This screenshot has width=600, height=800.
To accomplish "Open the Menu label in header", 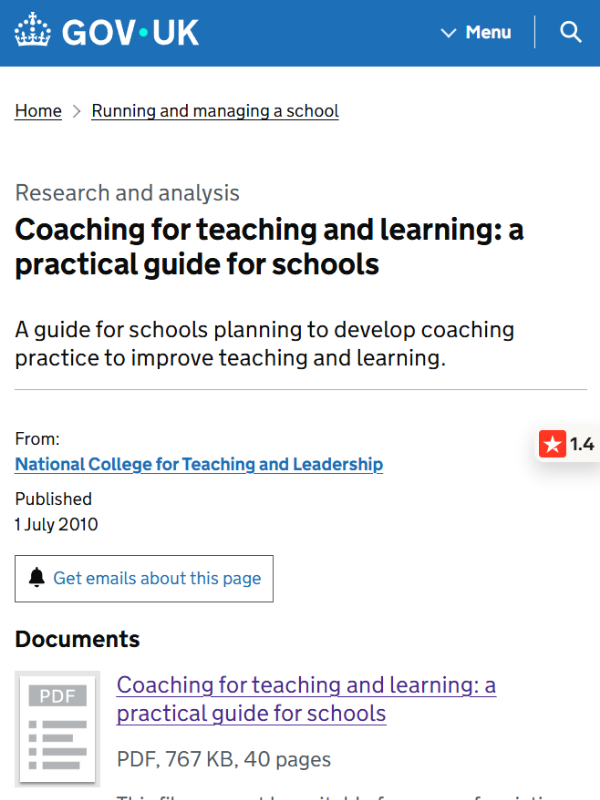I will tap(488, 32).
